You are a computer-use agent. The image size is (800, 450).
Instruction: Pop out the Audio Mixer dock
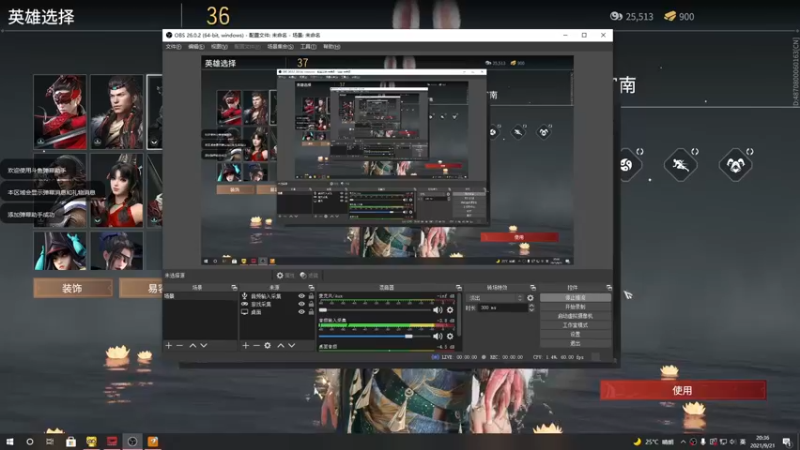(x=459, y=288)
